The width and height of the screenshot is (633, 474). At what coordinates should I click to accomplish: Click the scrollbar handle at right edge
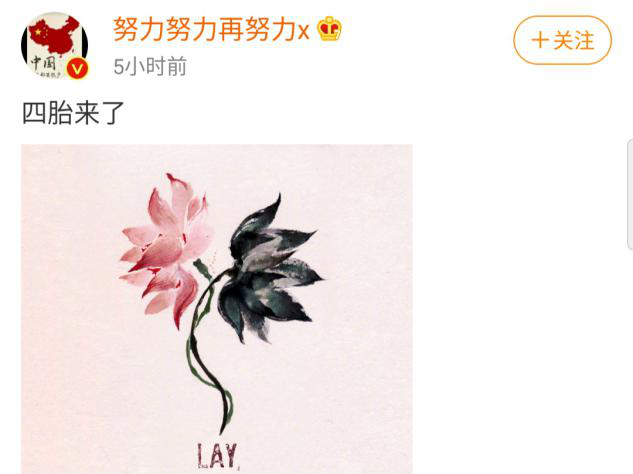click(x=630, y=195)
